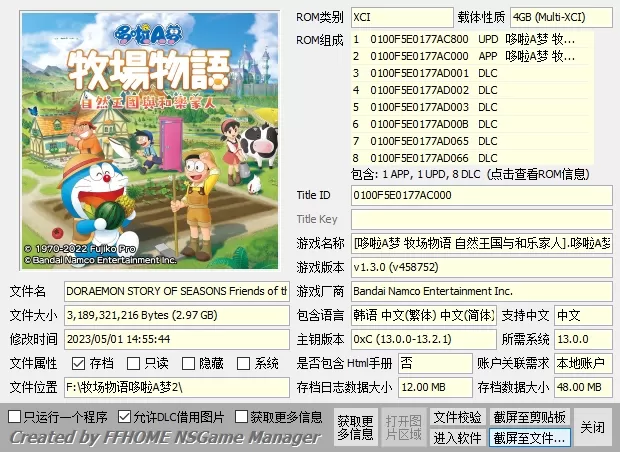Click the 截屏至文件... button
Image resolution: width=620 pixels, height=452 pixels.
(x=529, y=437)
